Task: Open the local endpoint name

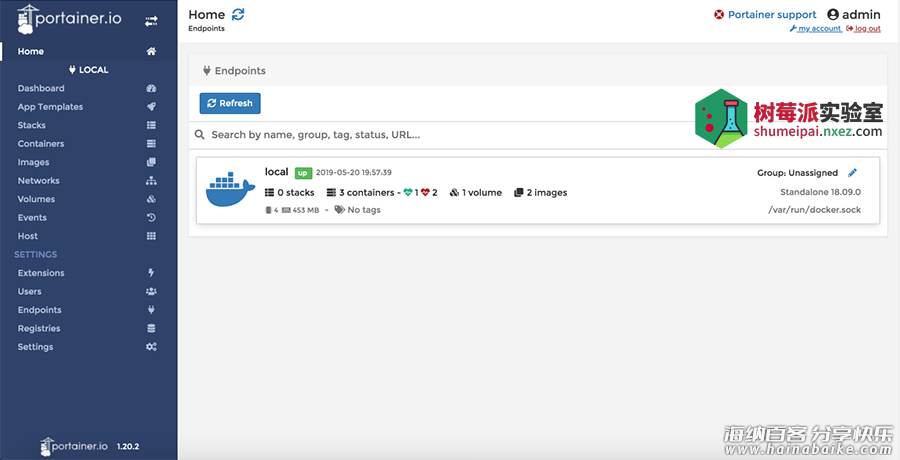Action: [x=276, y=172]
